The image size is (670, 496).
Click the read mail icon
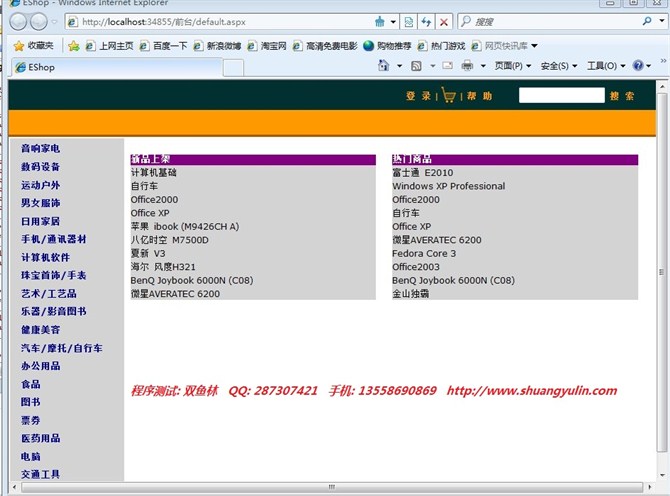tap(447, 65)
